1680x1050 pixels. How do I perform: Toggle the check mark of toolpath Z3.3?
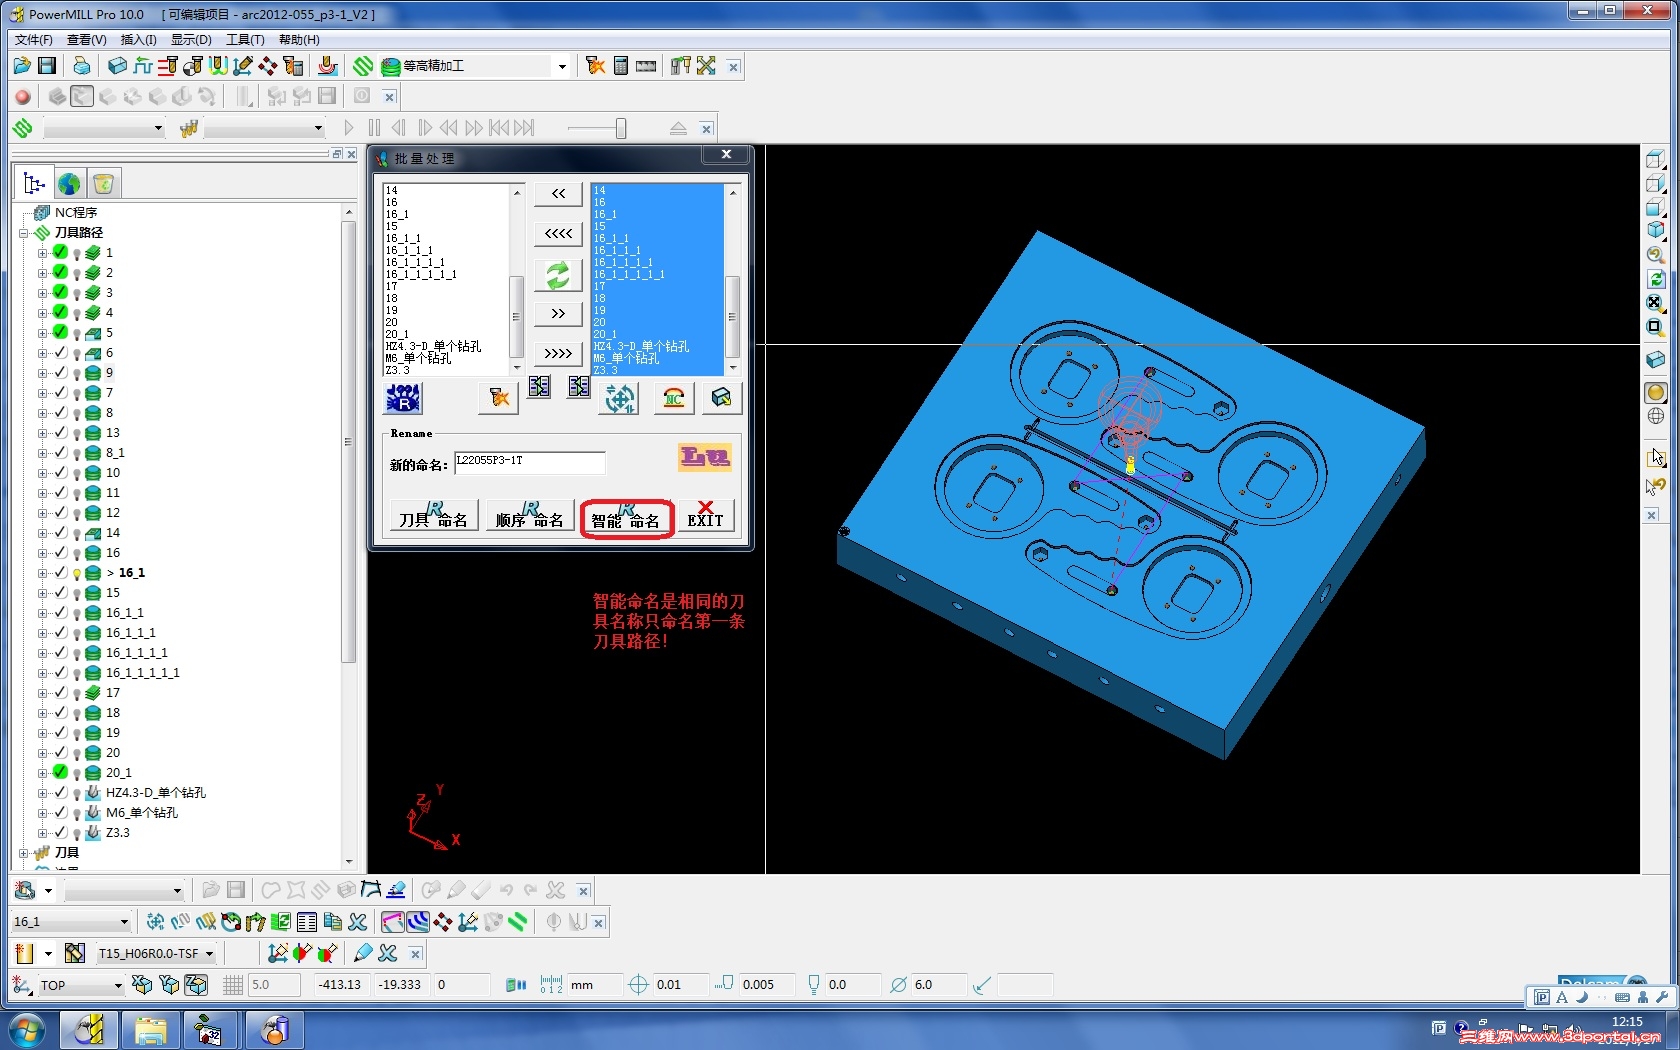click(x=60, y=832)
